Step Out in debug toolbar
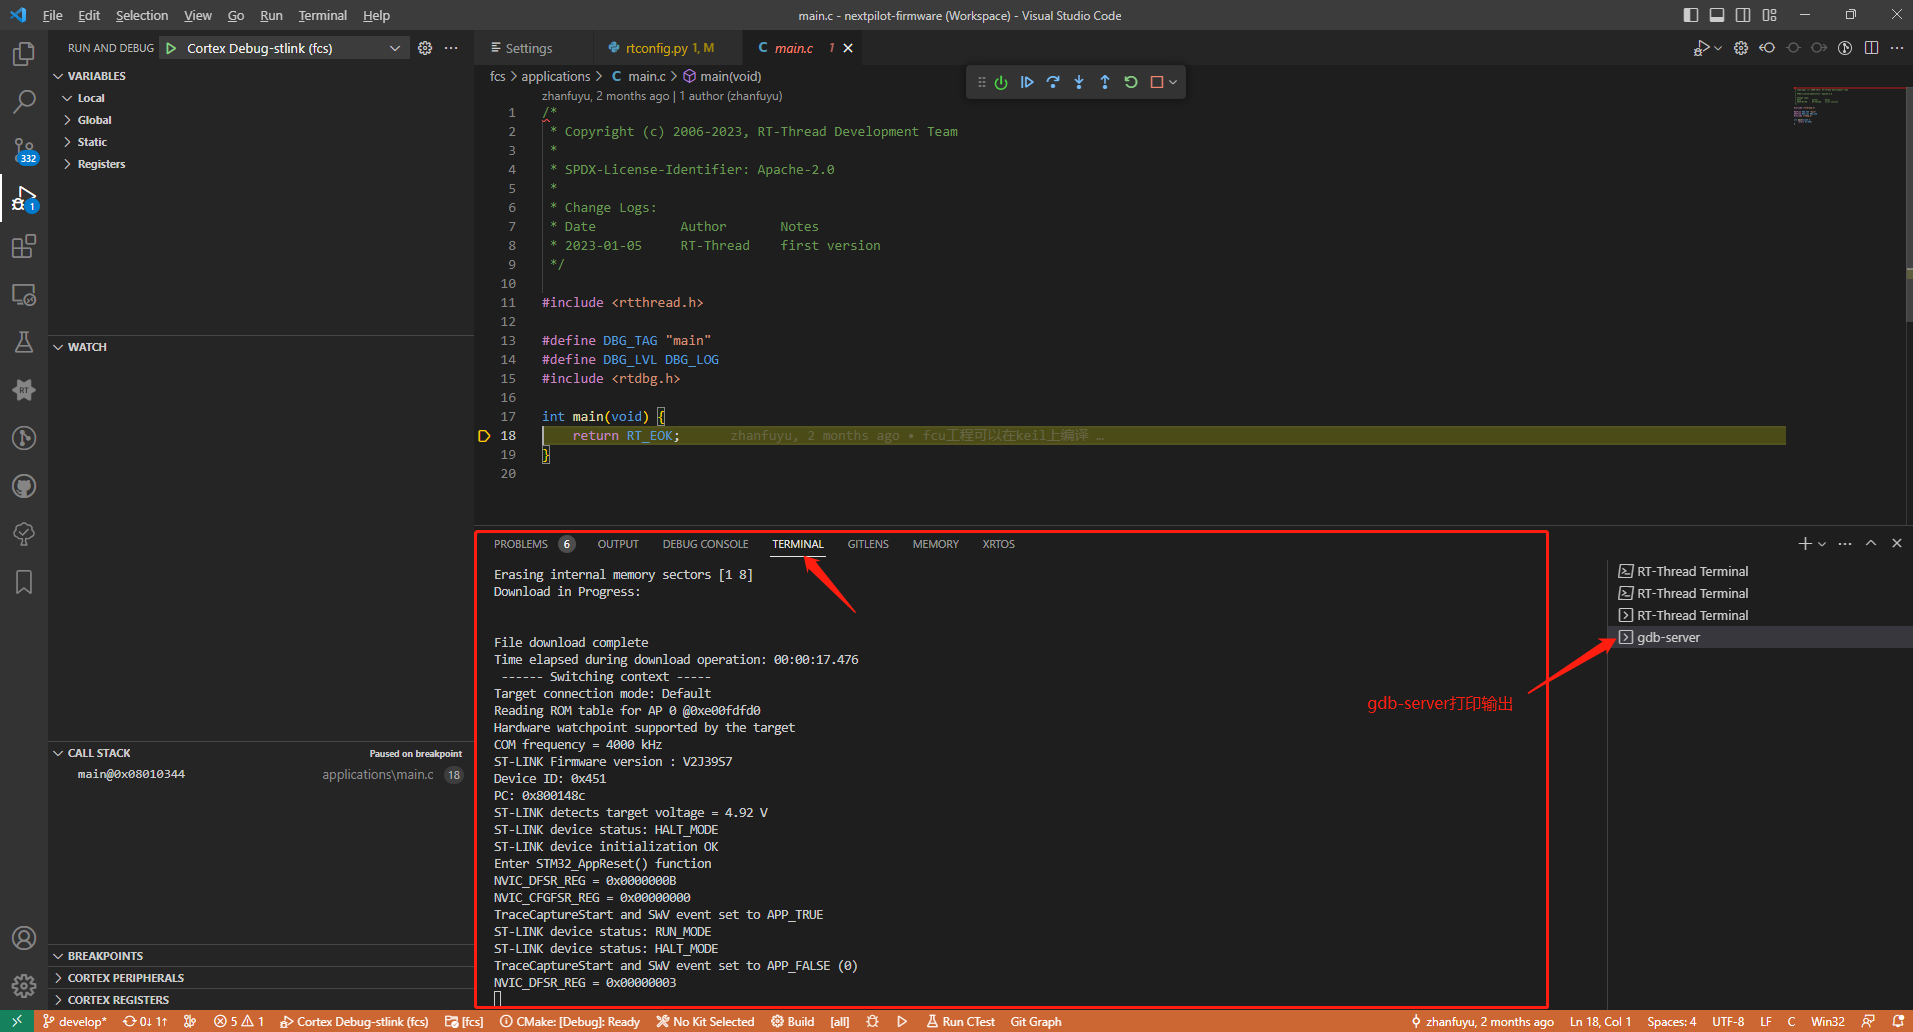The width and height of the screenshot is (1913, 1032). 1105,82
